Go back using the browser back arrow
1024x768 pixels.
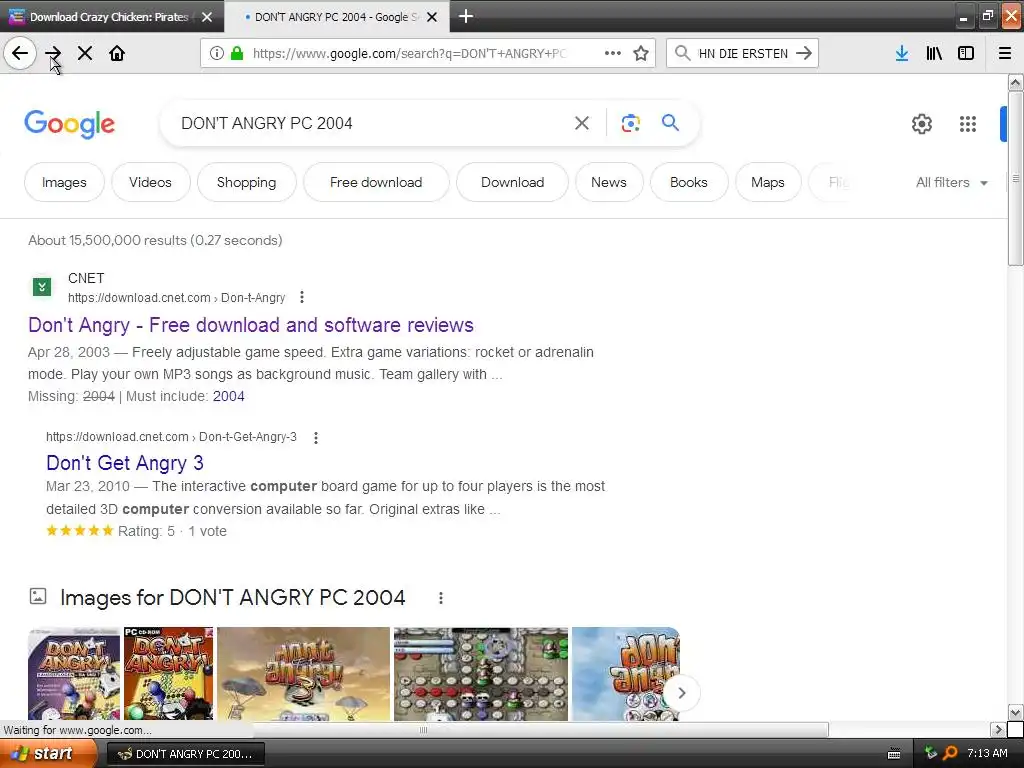tap(20, 53)
